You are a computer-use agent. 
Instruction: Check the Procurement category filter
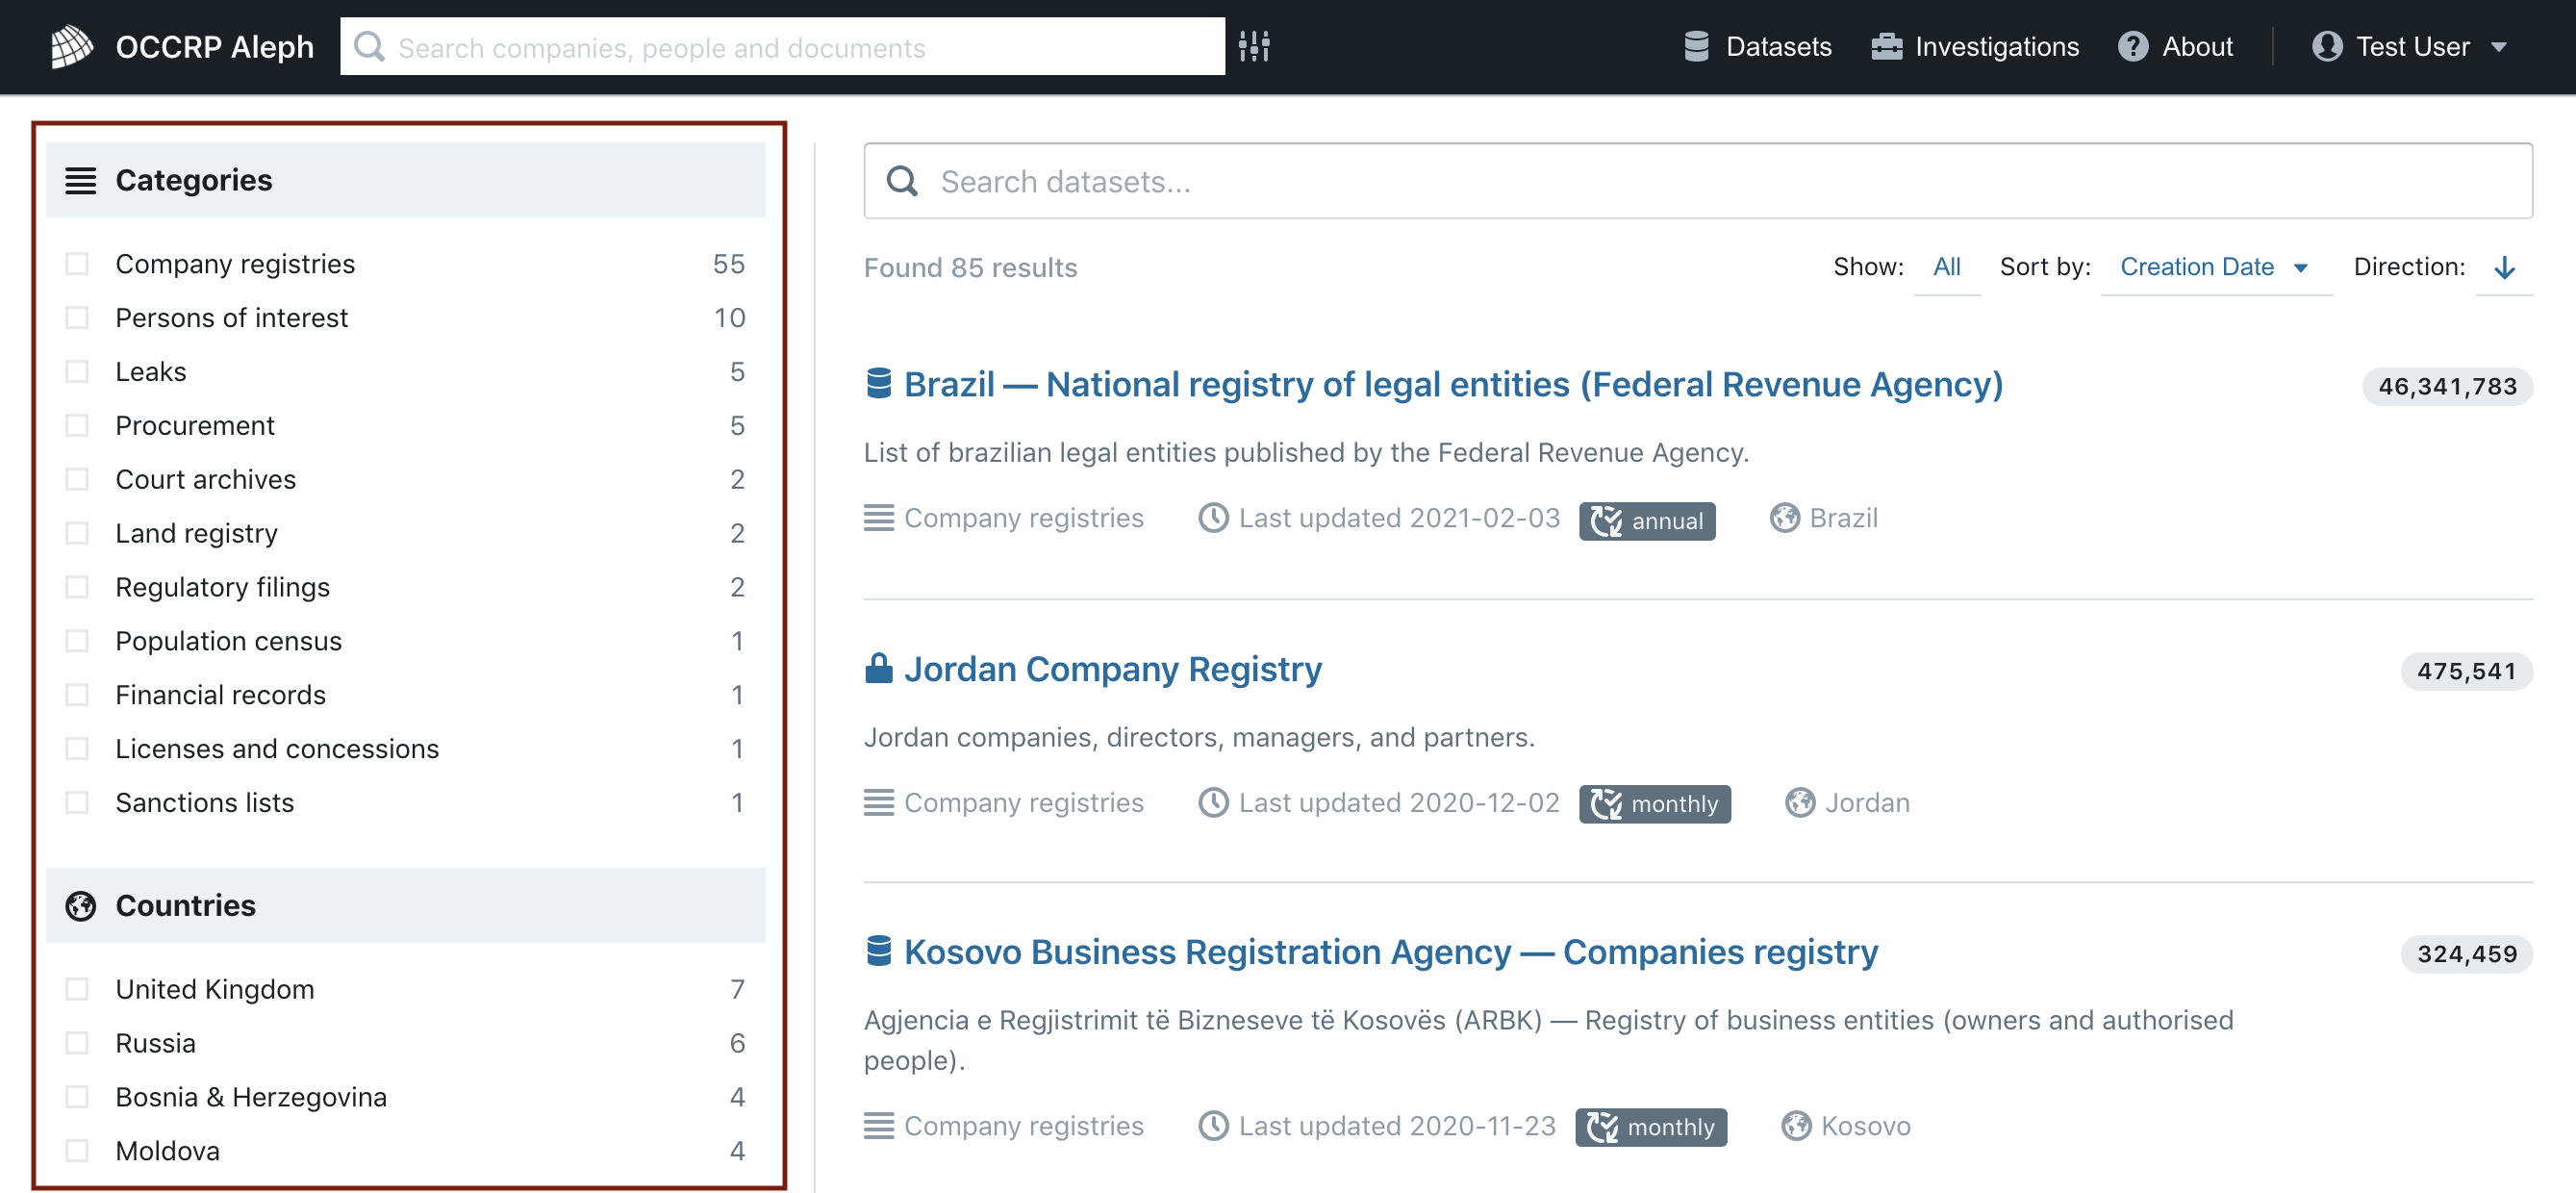coord(77,426)
